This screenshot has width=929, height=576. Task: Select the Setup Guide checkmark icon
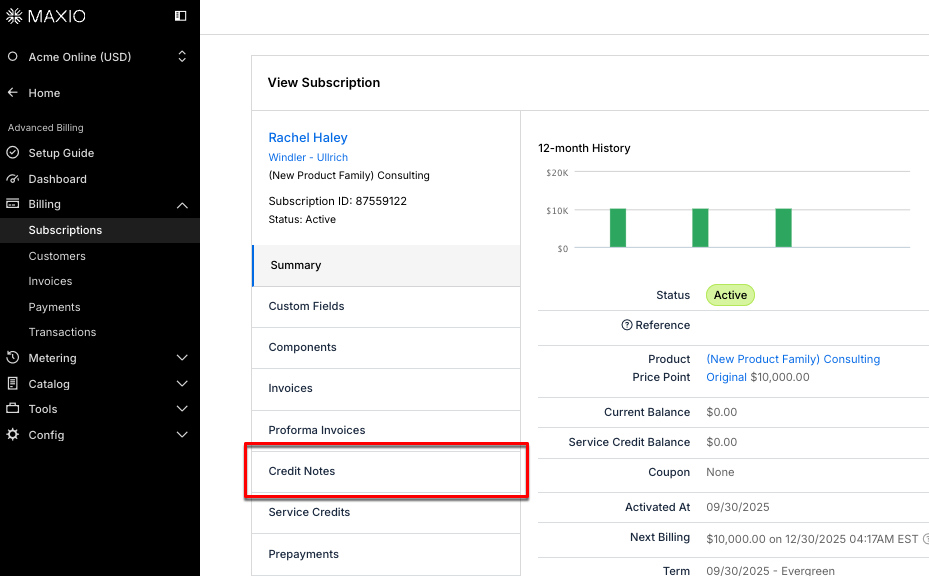(x=13, y=152)
